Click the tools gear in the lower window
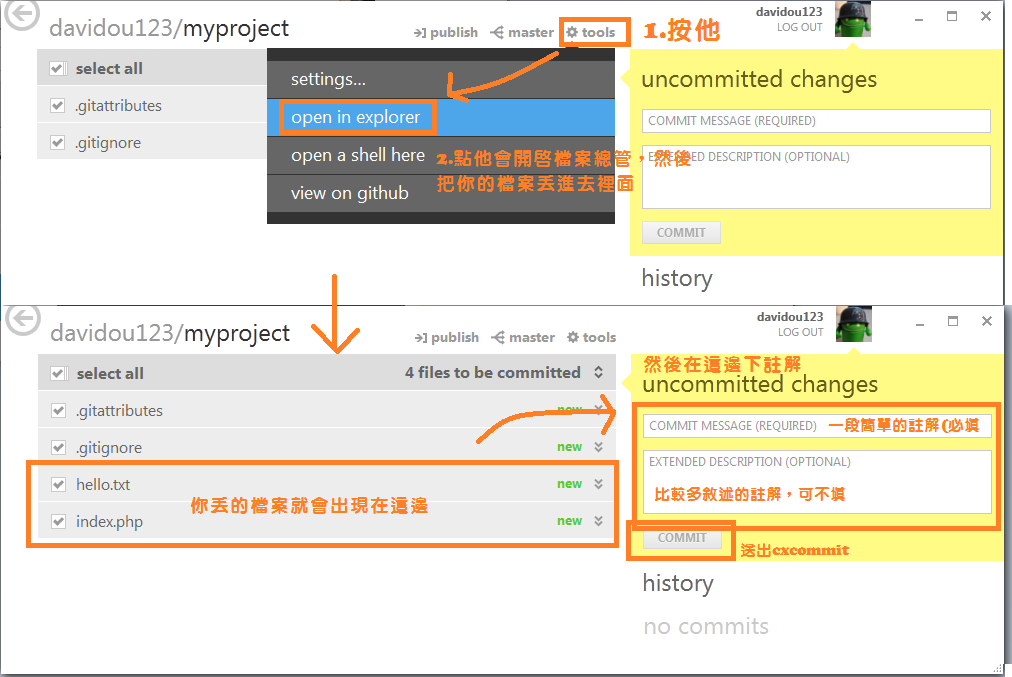The image size is (1012, 677). click(x=573, y=338)
